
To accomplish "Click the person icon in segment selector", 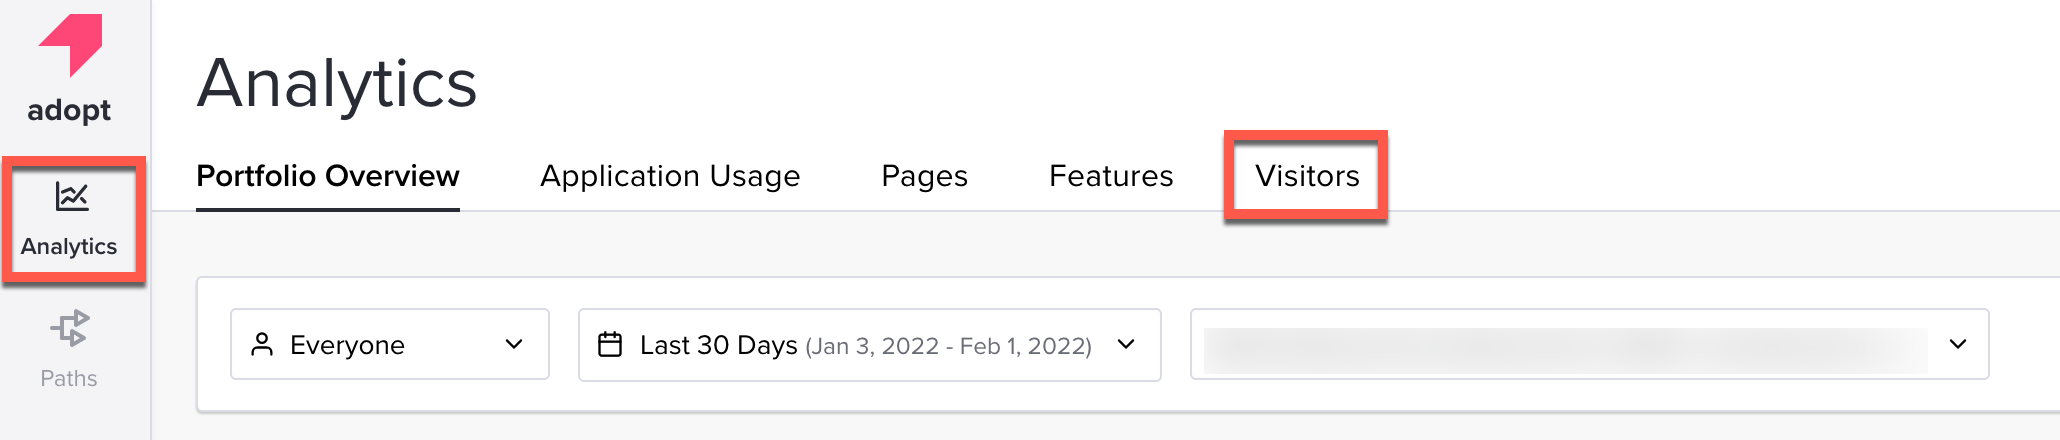I will (x=262, y=345).
